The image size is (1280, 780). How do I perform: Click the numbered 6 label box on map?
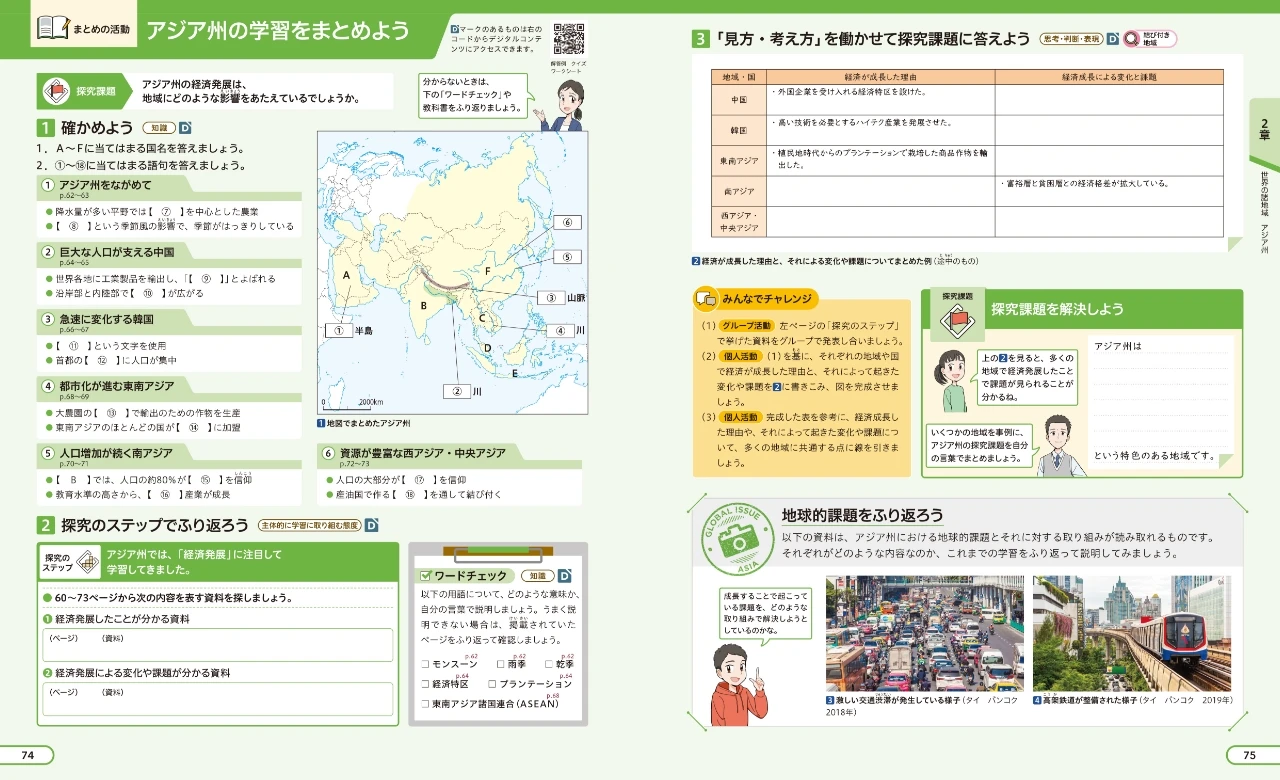pyautogui.click(x=567, y=222)
